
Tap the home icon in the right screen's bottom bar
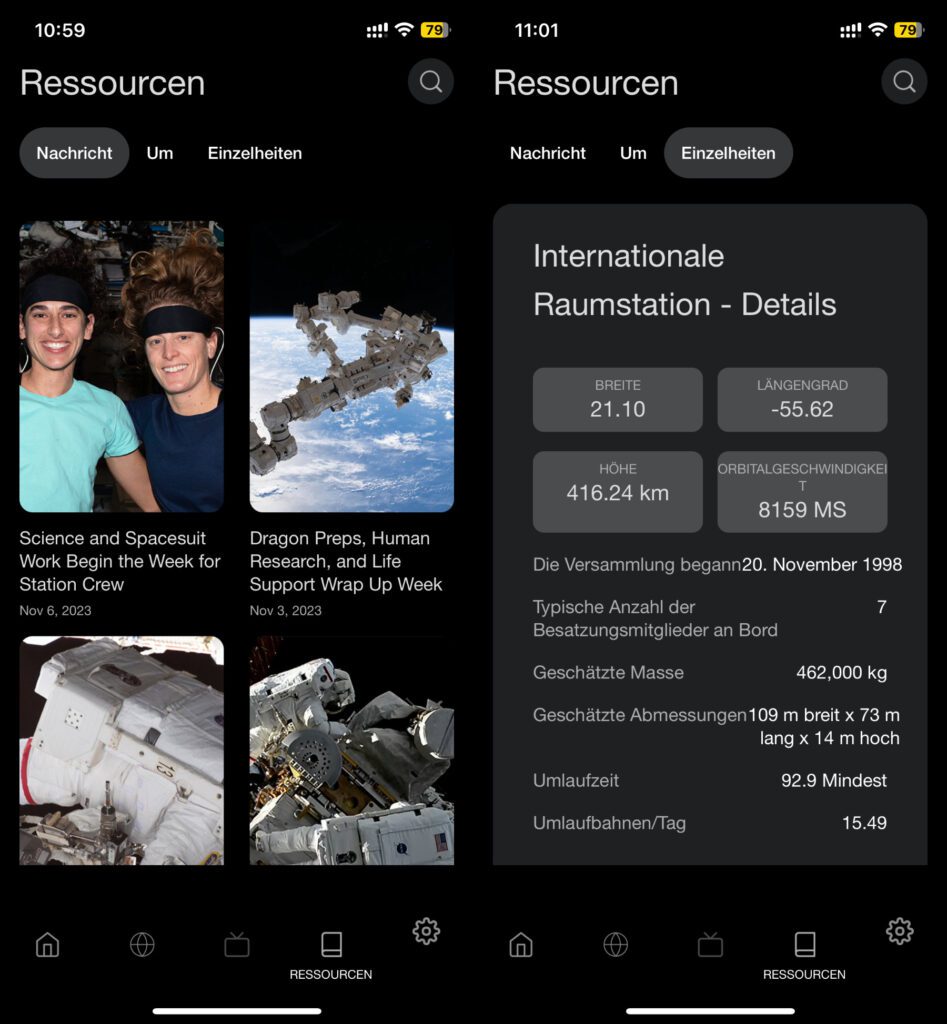click(x=520, y=944)
